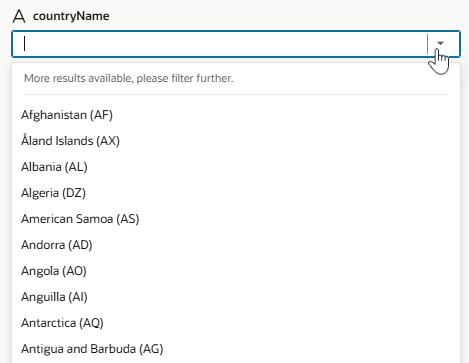469x363 pixels.
Task: Choose American Samoa (AS)
Action: [x=236, y=219]
